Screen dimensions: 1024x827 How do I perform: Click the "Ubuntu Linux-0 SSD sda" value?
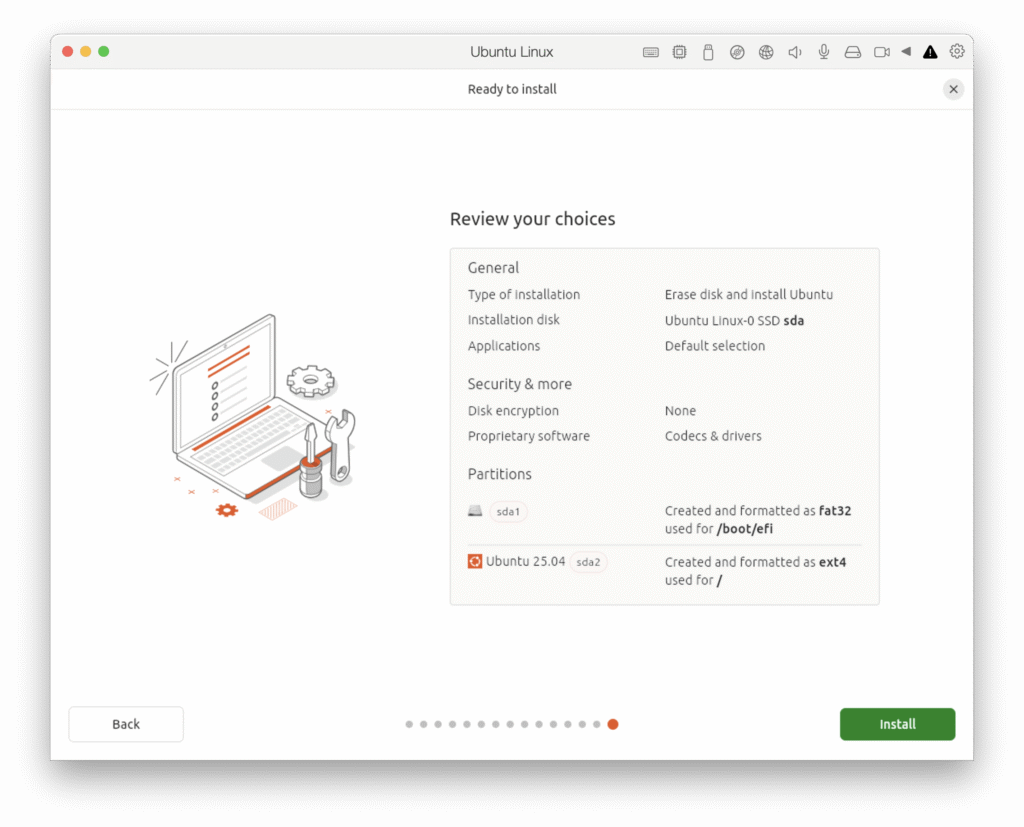(734, 321)
